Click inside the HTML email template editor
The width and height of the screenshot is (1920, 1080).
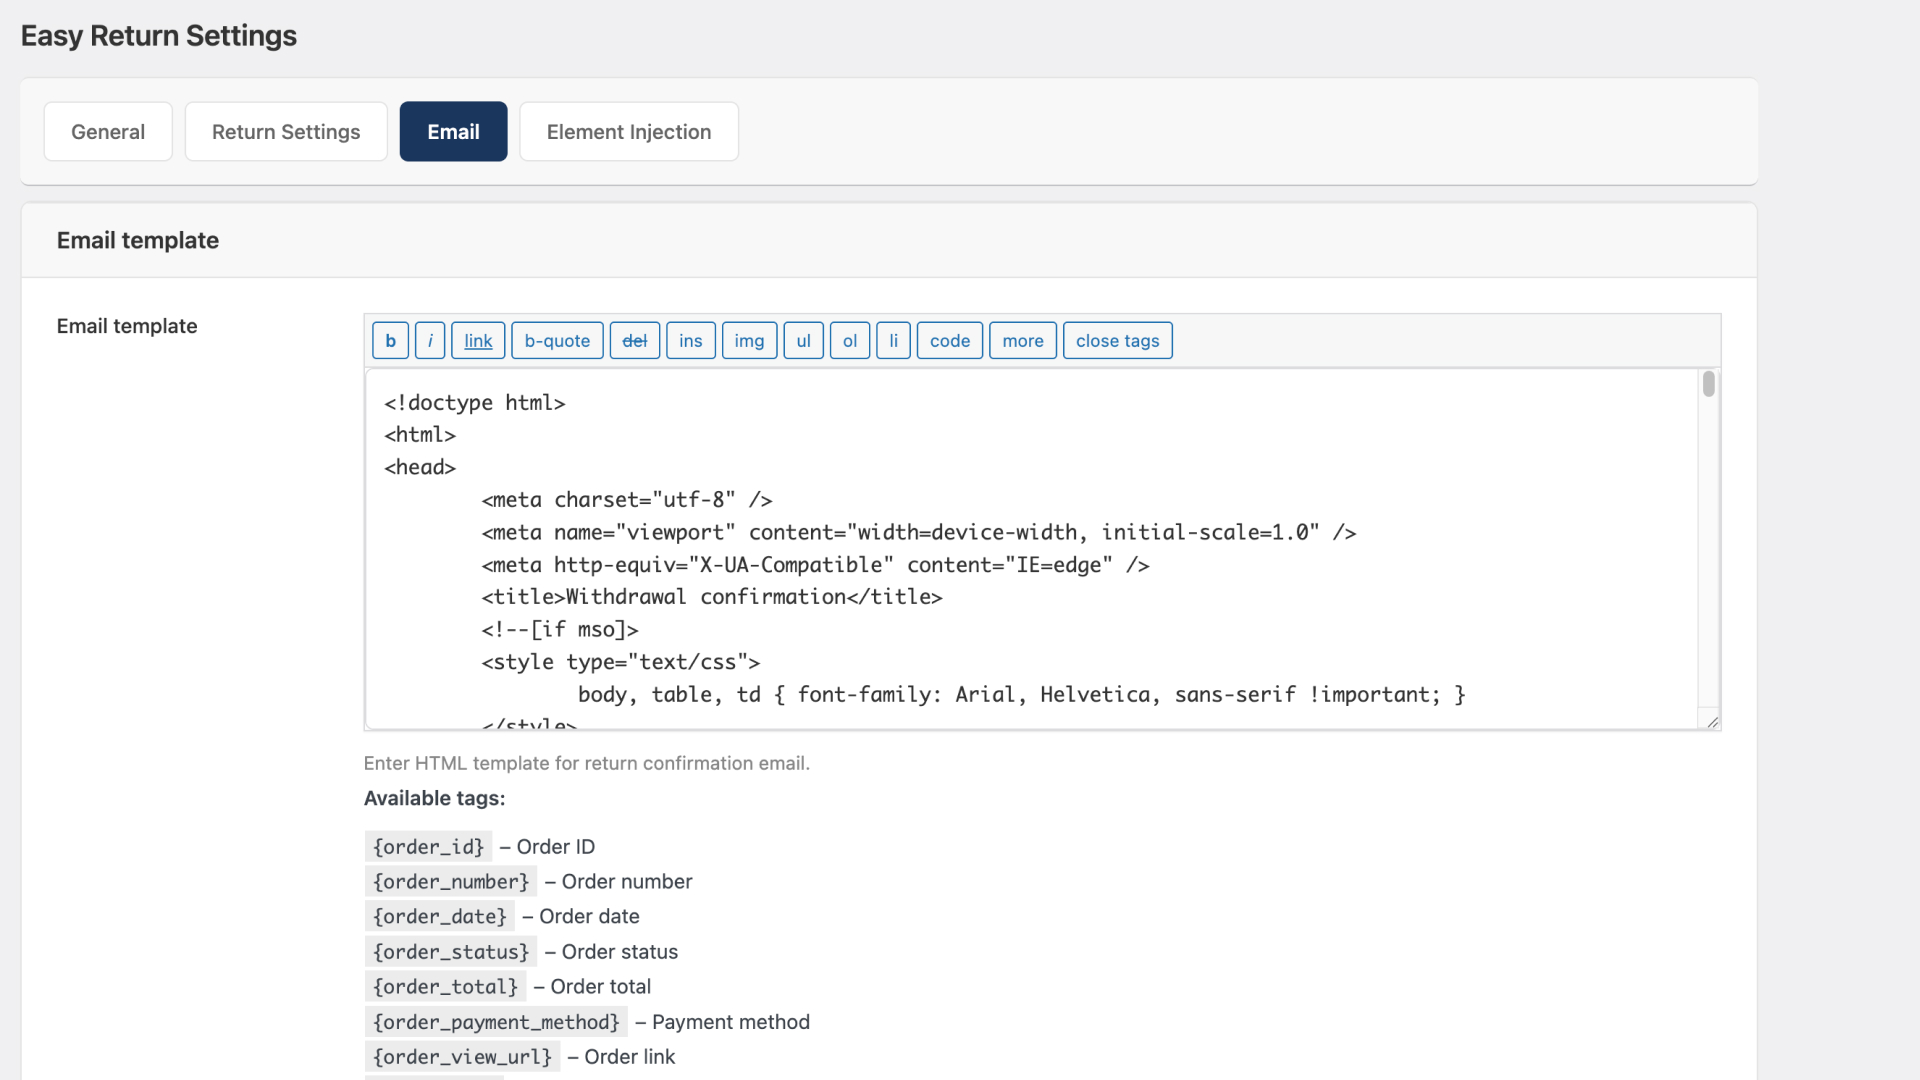[x=1000, y=550]
